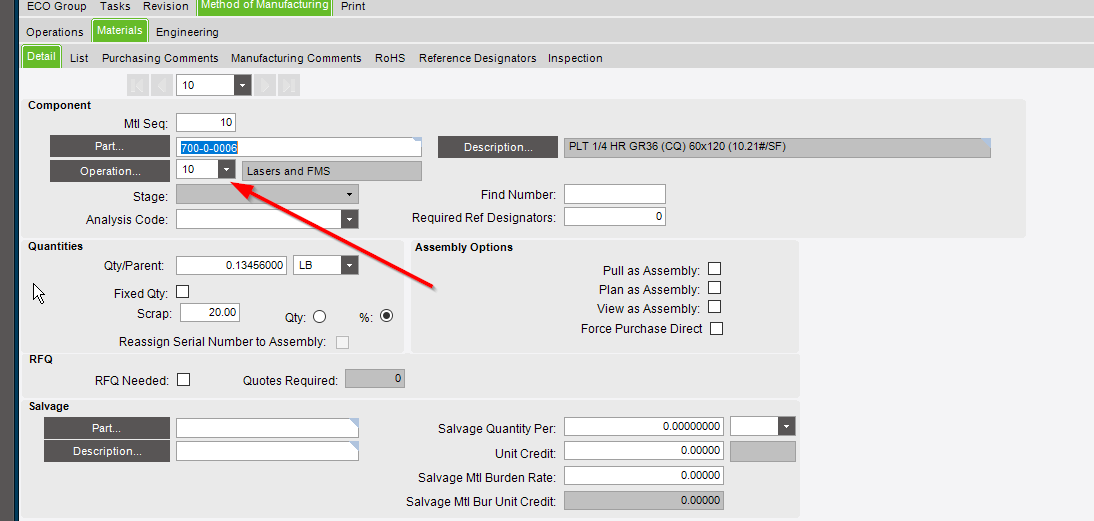Image resolution: width=1094 pixels, height=521 pixels.
Task: Toggle Pull as Assembly checkbox
Action: 714,269
